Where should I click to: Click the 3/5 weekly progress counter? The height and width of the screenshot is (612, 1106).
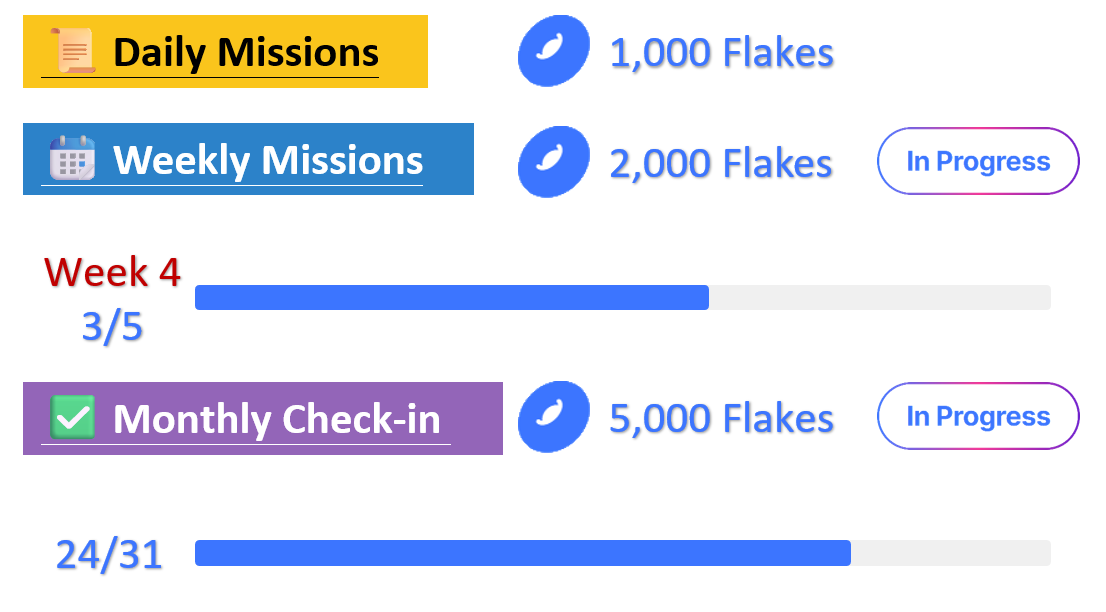[112, 327]
